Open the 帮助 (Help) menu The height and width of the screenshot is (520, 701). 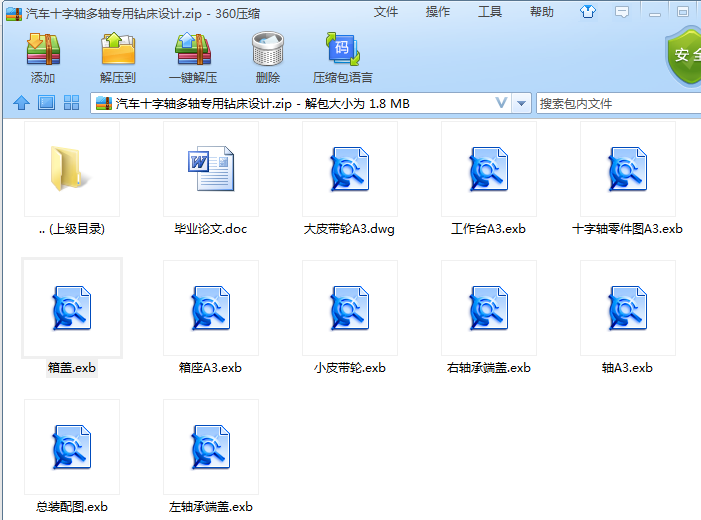point(542,12)
